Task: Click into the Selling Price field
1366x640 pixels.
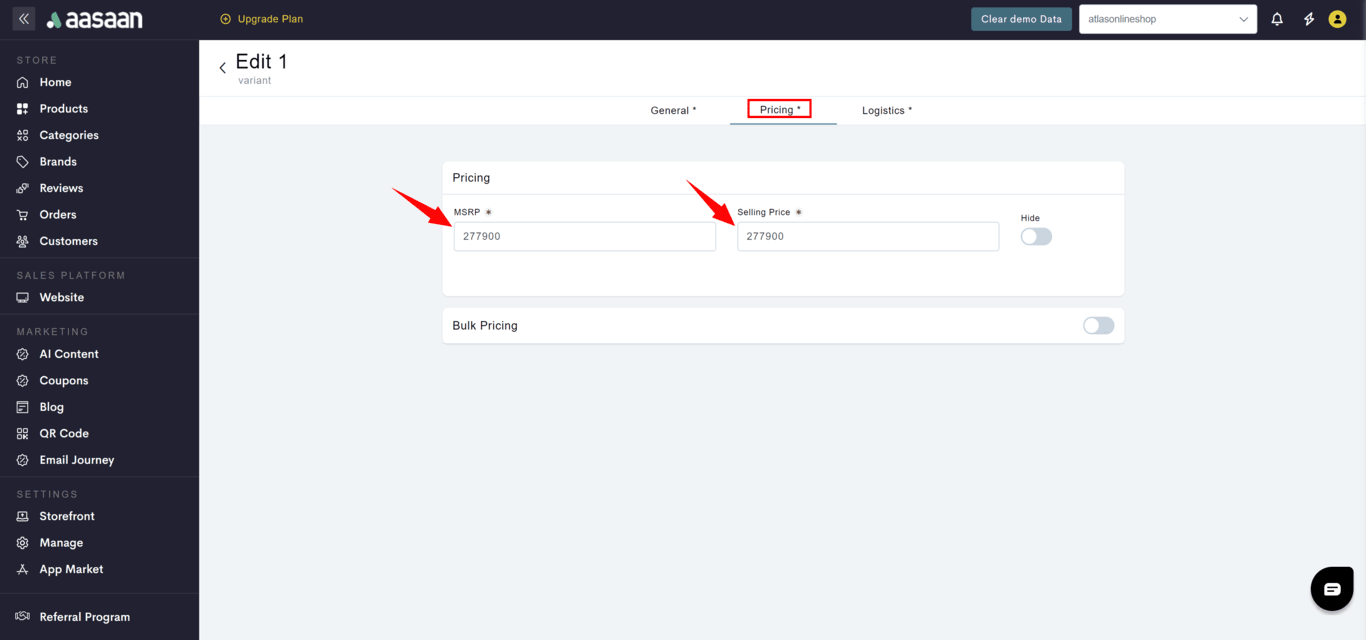Action: (x=867, y=237)
